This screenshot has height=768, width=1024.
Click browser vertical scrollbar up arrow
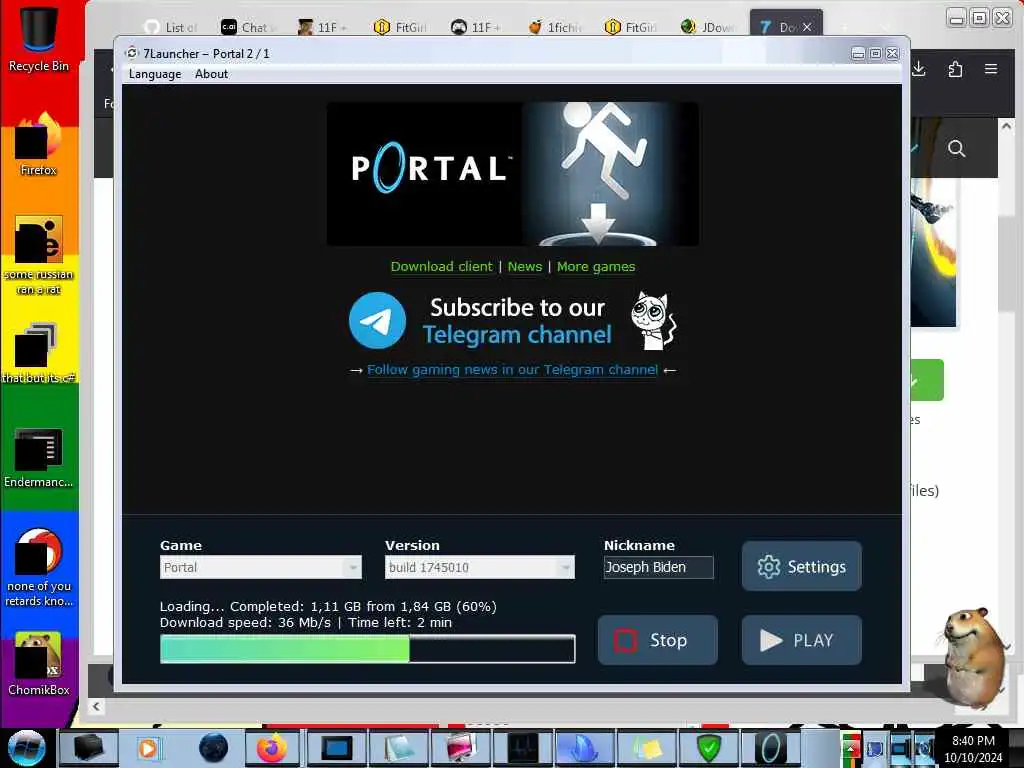coord(1006,126)
